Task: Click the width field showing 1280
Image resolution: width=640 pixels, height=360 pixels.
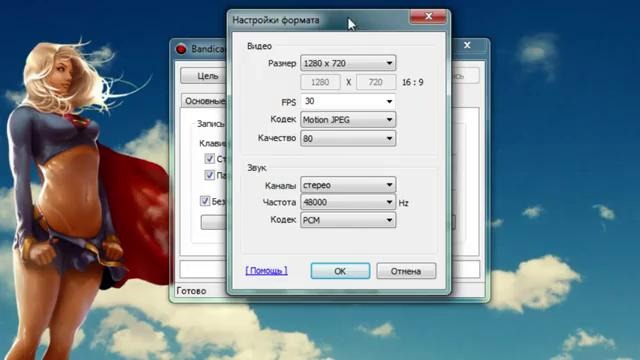Action: (x=320, y=82)
